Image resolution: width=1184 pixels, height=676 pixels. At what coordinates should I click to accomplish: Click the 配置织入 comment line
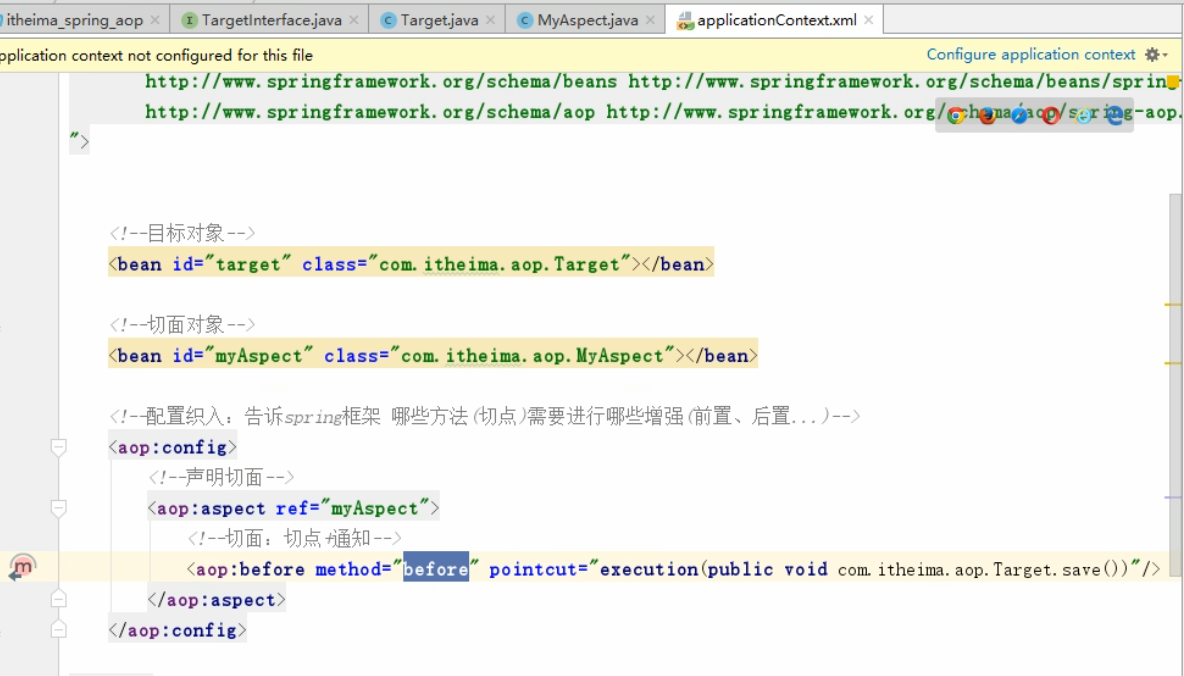coord(485,416)
